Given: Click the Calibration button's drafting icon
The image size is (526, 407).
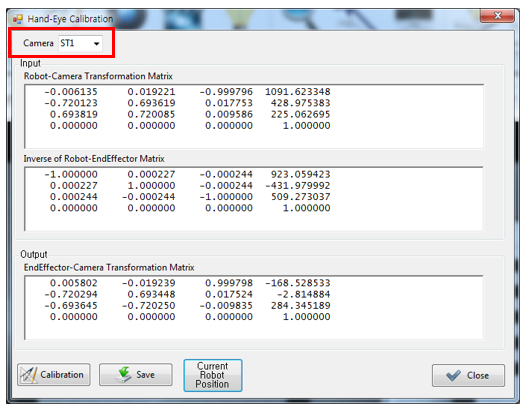Looking at the screenshot, I should click(28, 375).
